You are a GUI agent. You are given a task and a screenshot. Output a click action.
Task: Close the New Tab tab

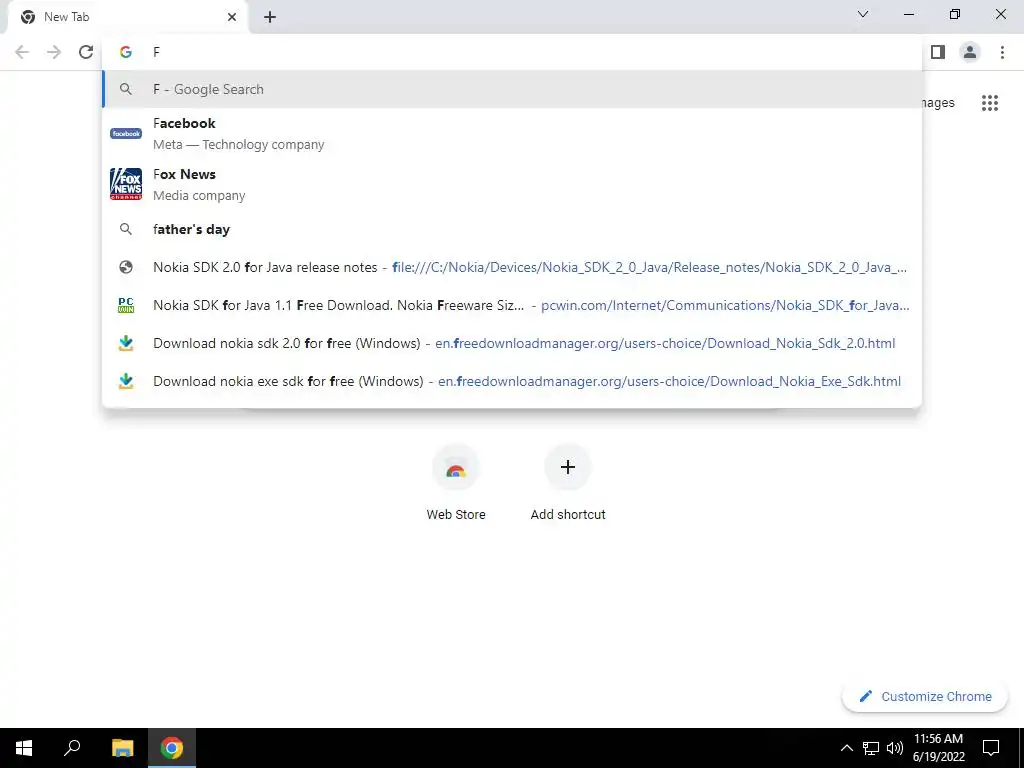pyautogui.click(x=232, y=17)
